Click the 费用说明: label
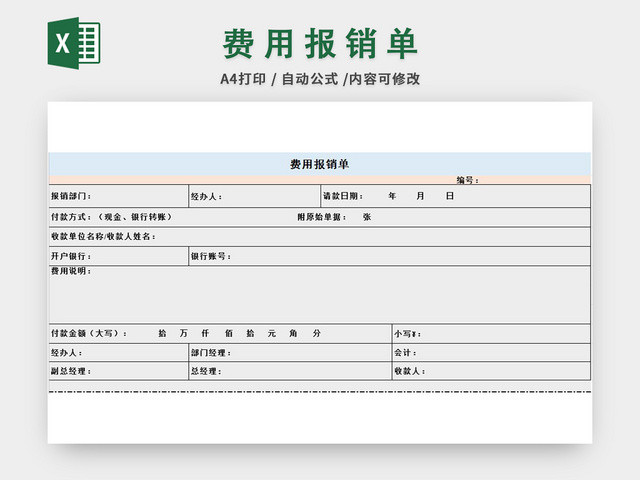640x480 pixels. coord(71,271)
